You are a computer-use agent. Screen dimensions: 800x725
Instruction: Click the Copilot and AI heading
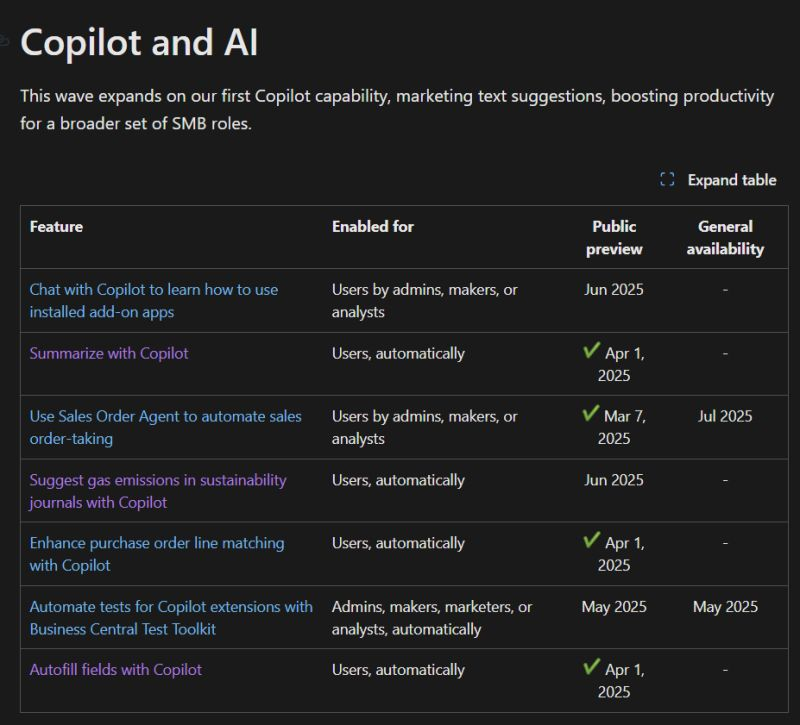[x=139, y=42]
